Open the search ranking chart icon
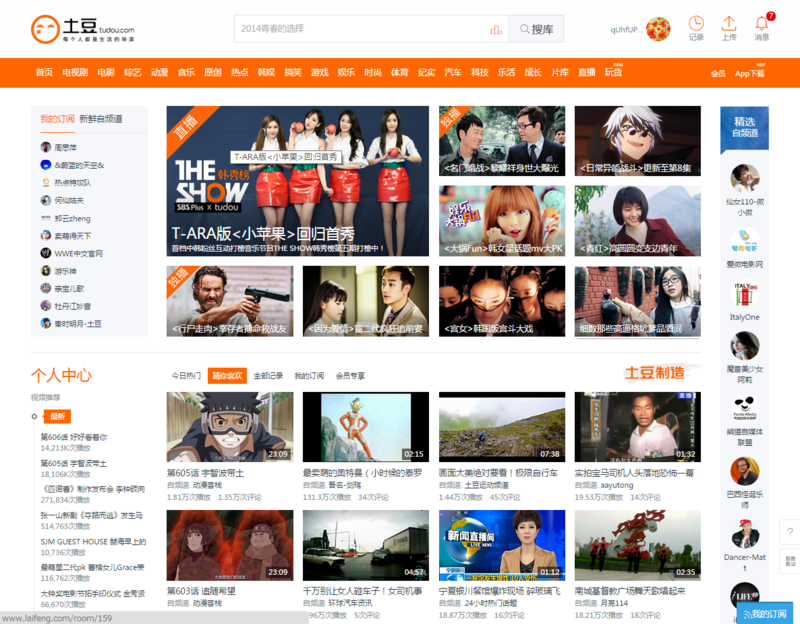This screenshot has height=624, width=800. [496, 30]
